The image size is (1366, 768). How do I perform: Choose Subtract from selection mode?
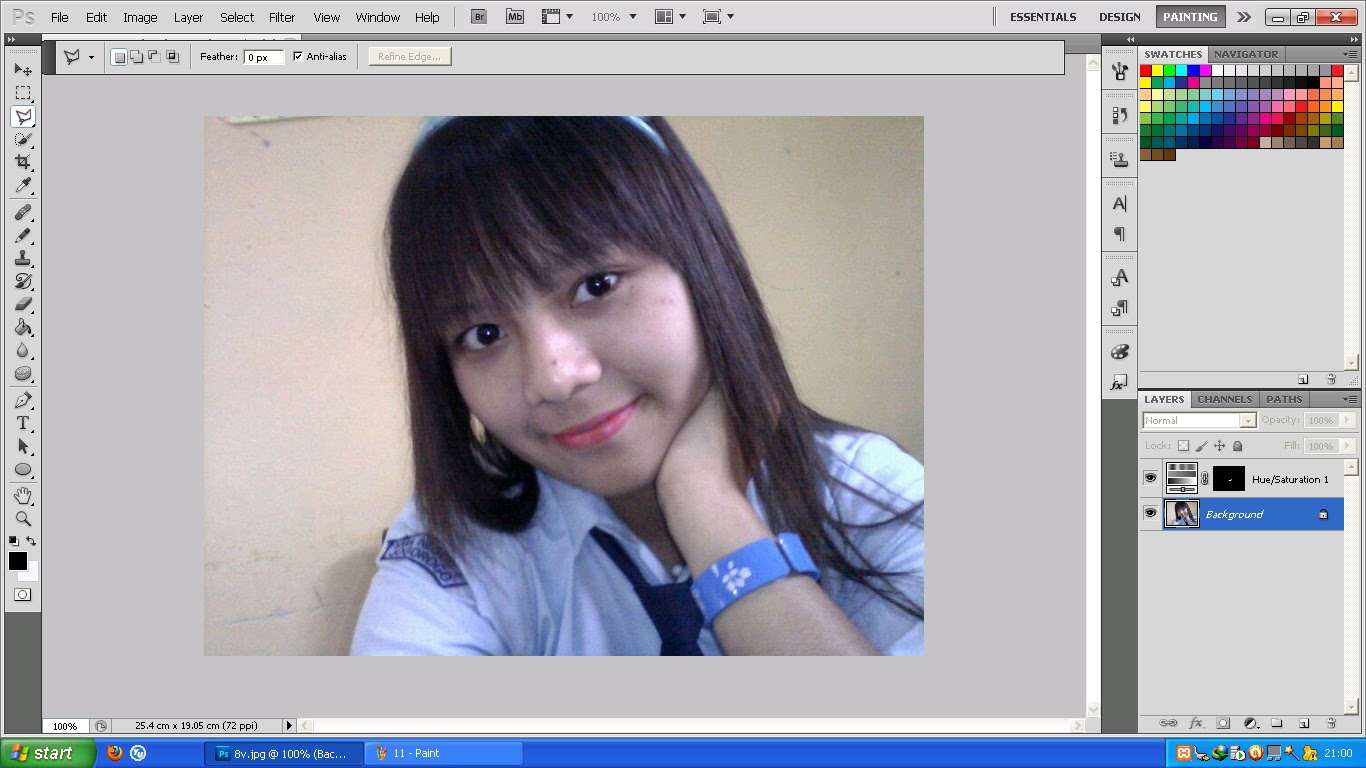(154, 57)
